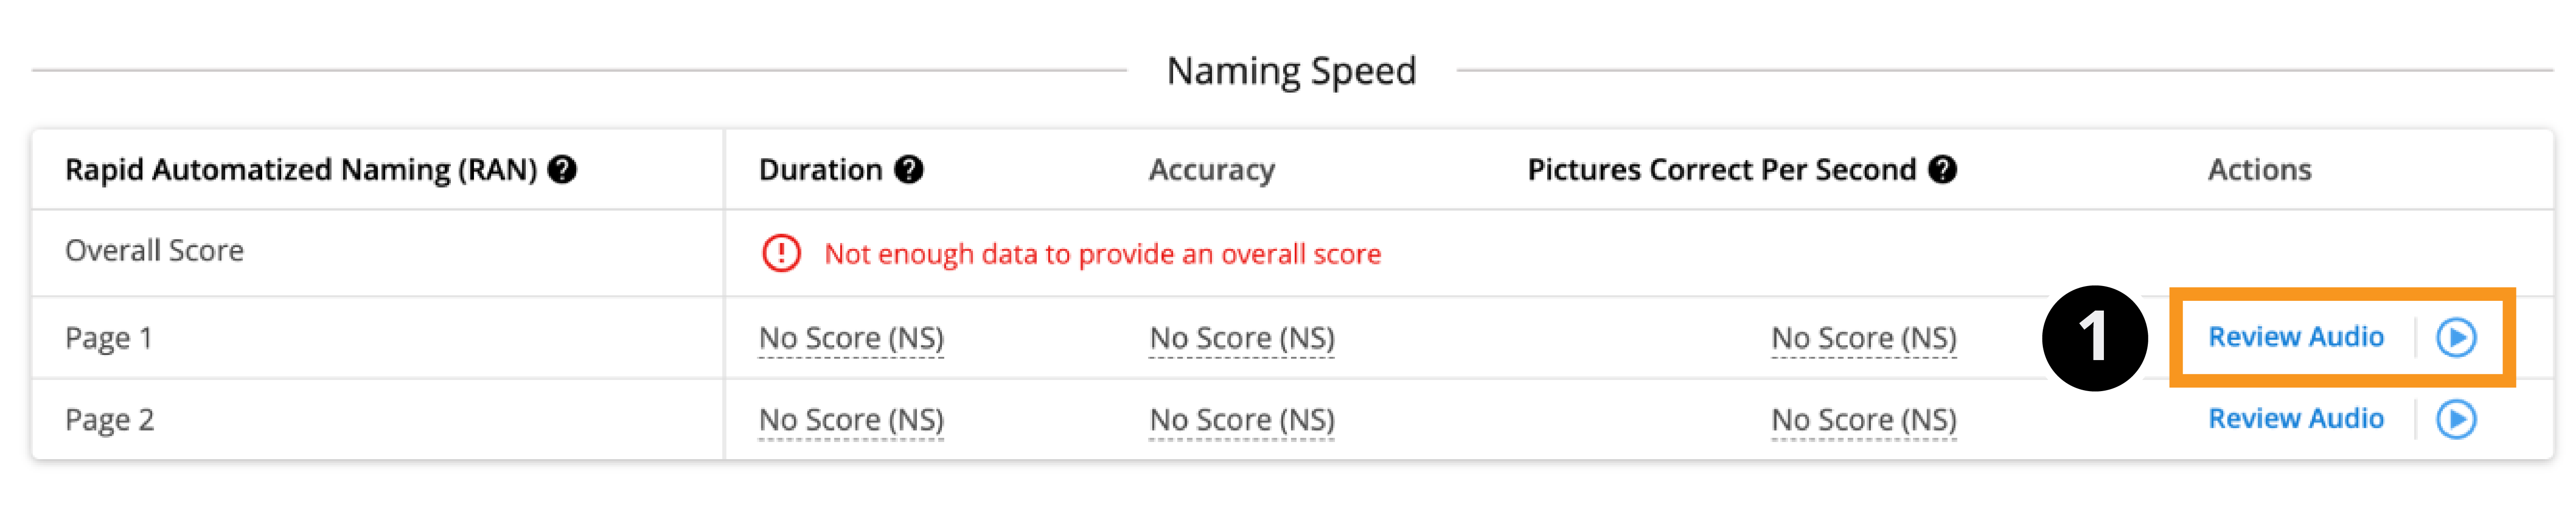Click the Page 2 Review Audio link
Image resolution: width=2576 pixels, height=523 pixels.
[2295, 419]
